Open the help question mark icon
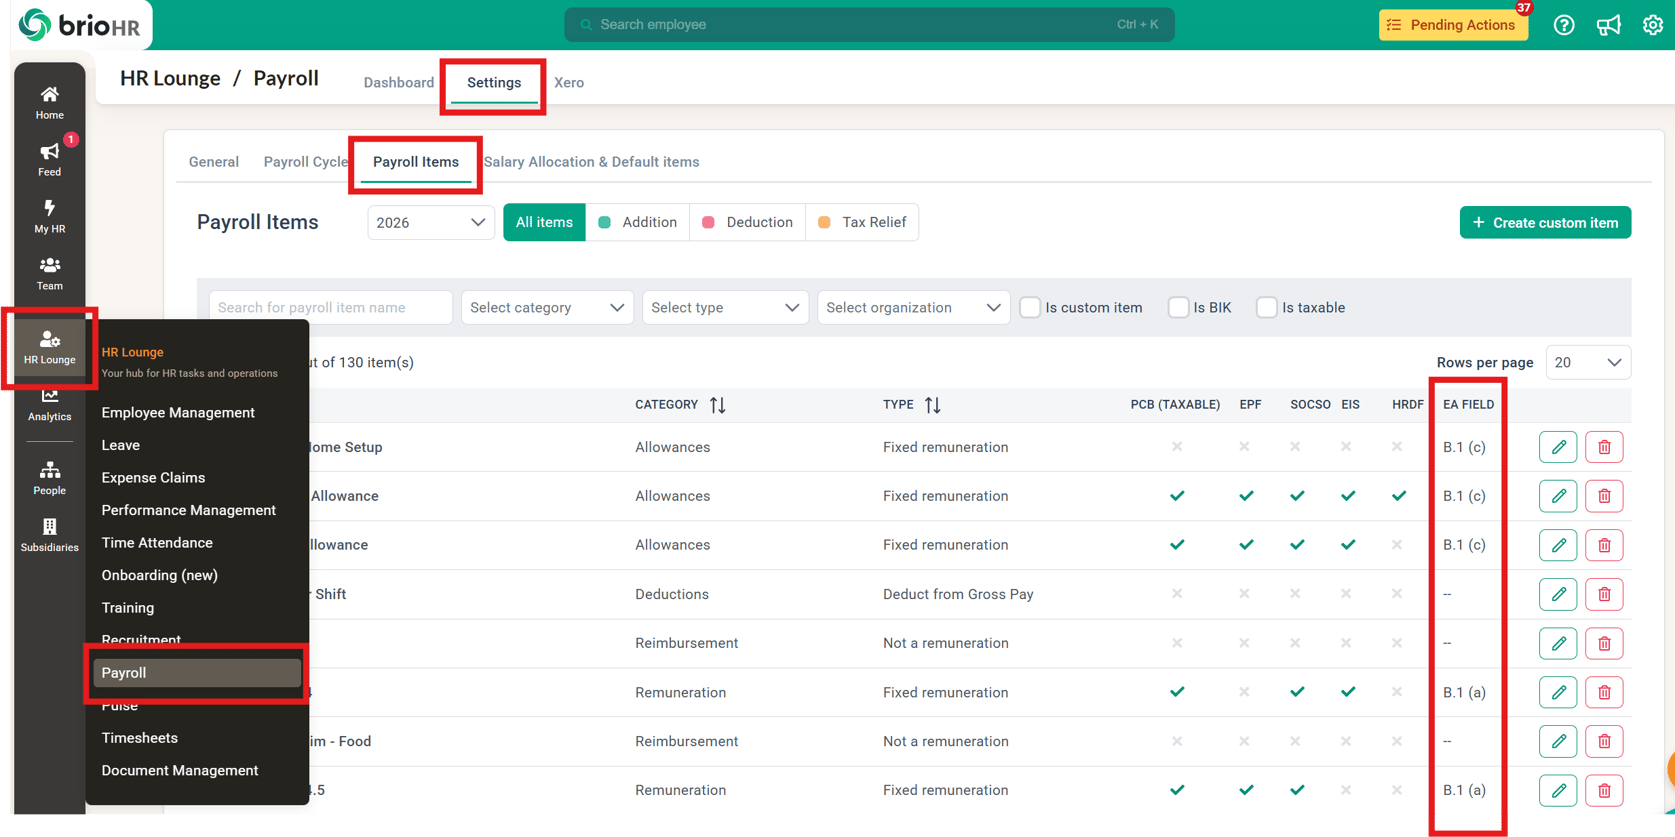Viewport: 1675px width, 837px height. (x=1564, y=25)
